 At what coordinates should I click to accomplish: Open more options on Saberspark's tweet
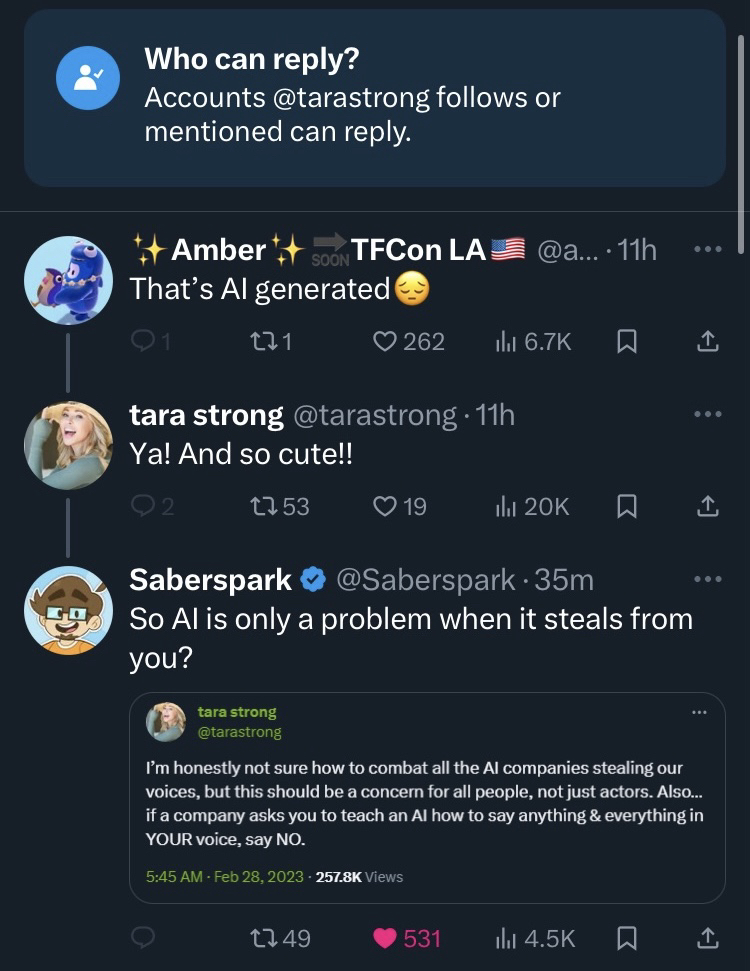706,579
